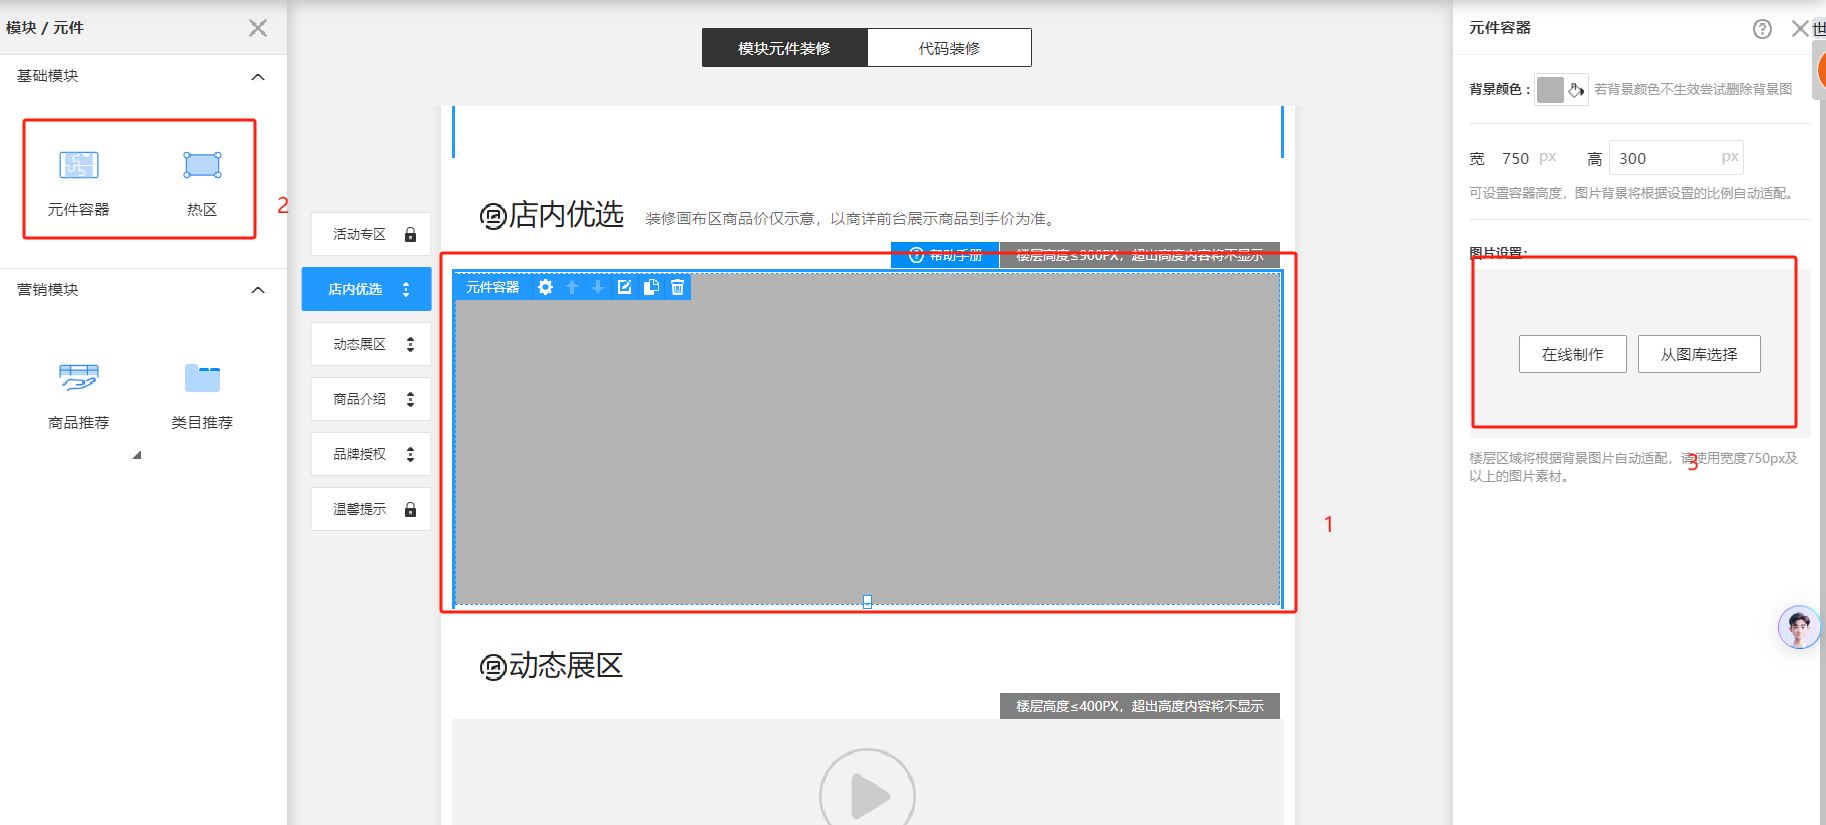Click the paint bucket background fill icon
The height and width of the screenshot is (825, 1826).
coord(1576,90)
